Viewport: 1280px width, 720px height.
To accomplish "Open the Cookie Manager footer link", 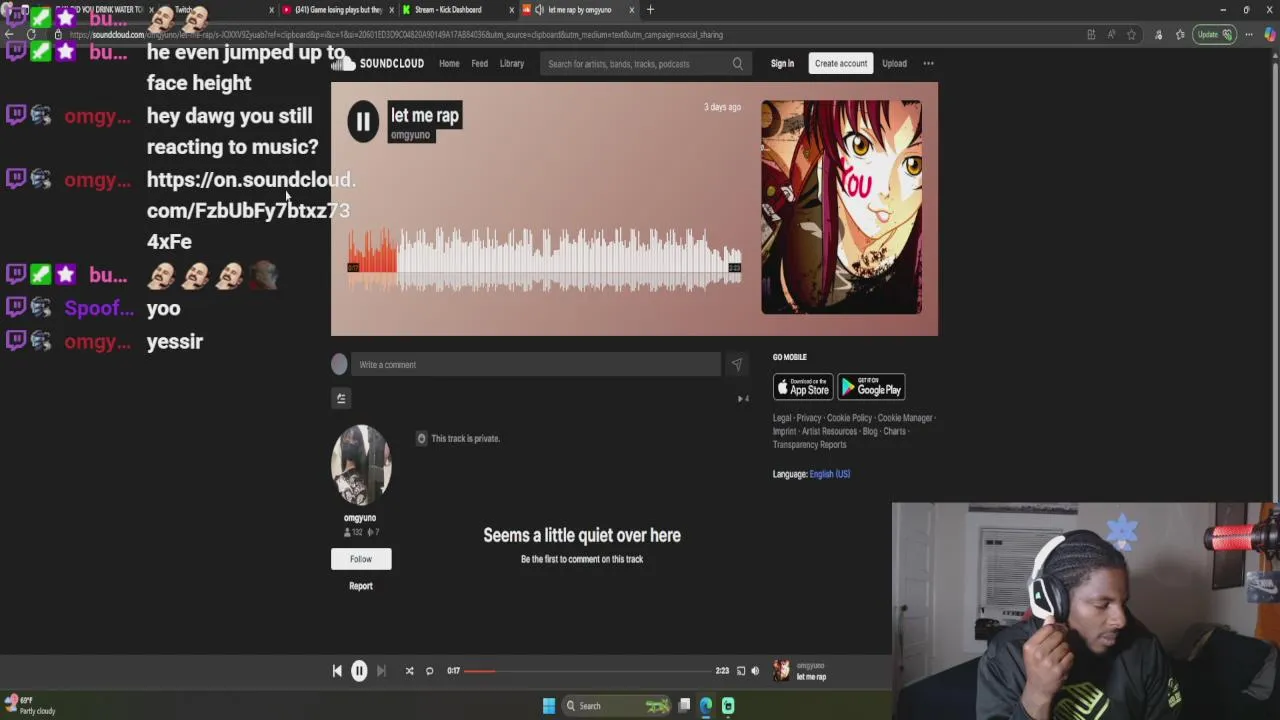I will tap(905, 418).
